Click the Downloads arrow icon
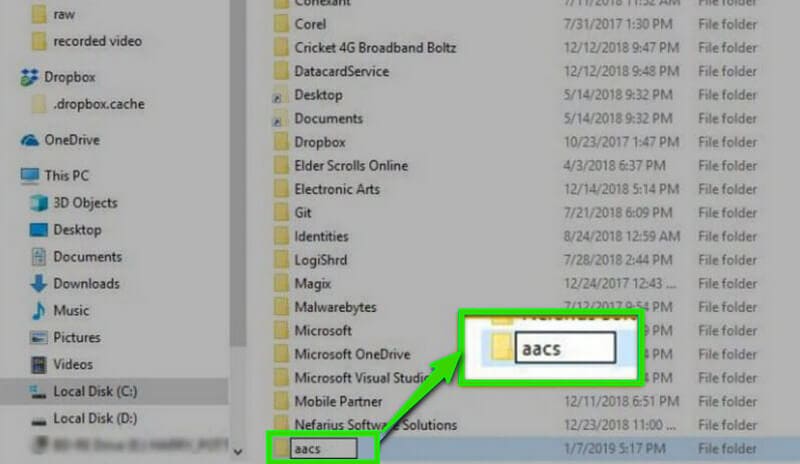The width and height of the screenshot is (800, 464). tap(39, 283)
